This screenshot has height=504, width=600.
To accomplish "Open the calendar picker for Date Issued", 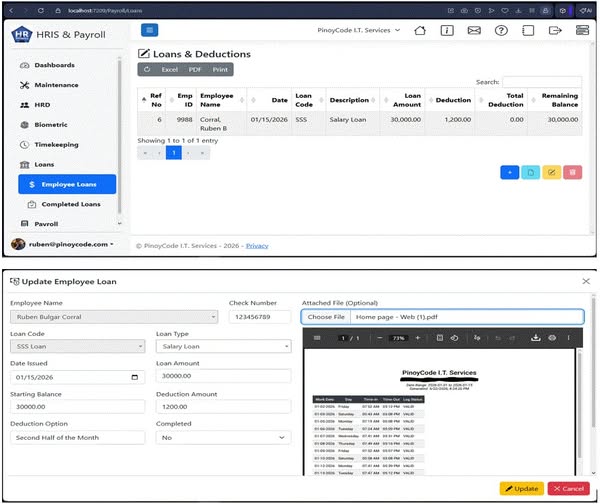I will pos(134,377).
